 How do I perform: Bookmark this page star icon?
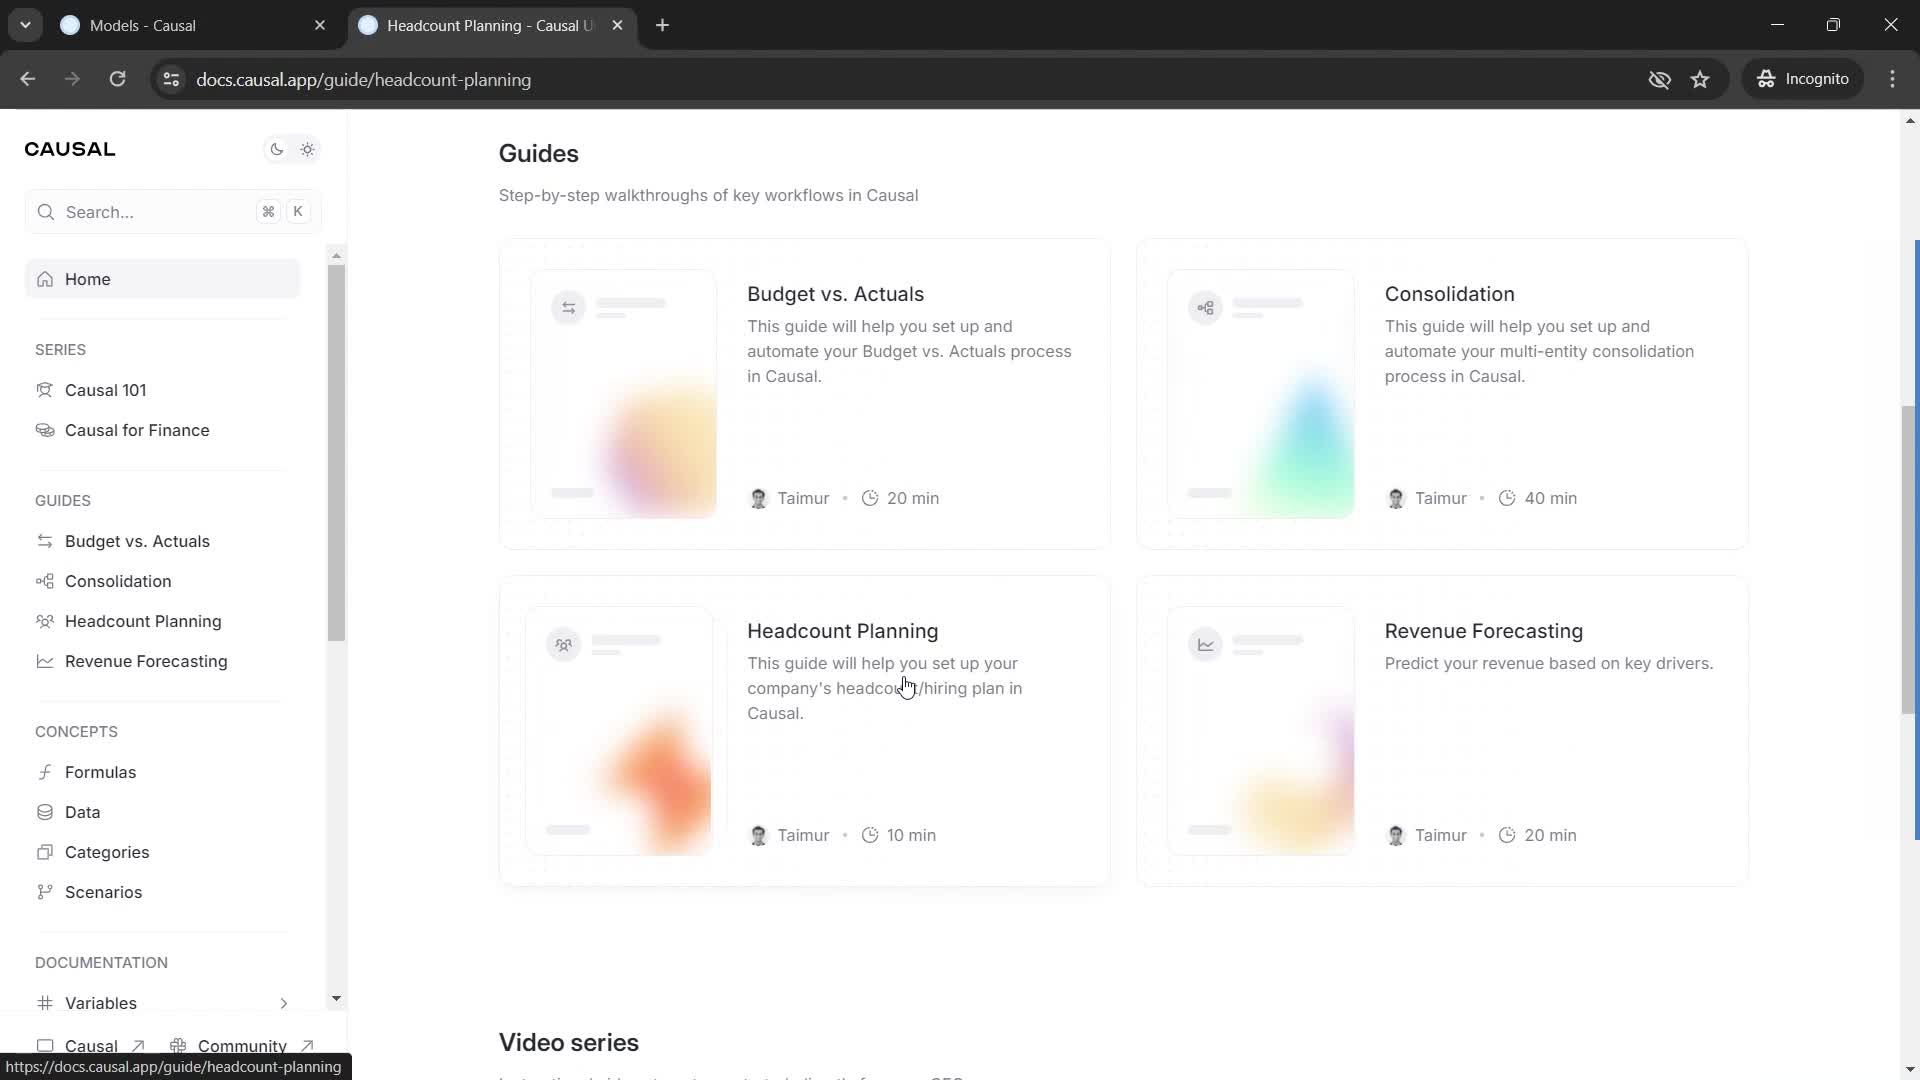pos(1700,79)
